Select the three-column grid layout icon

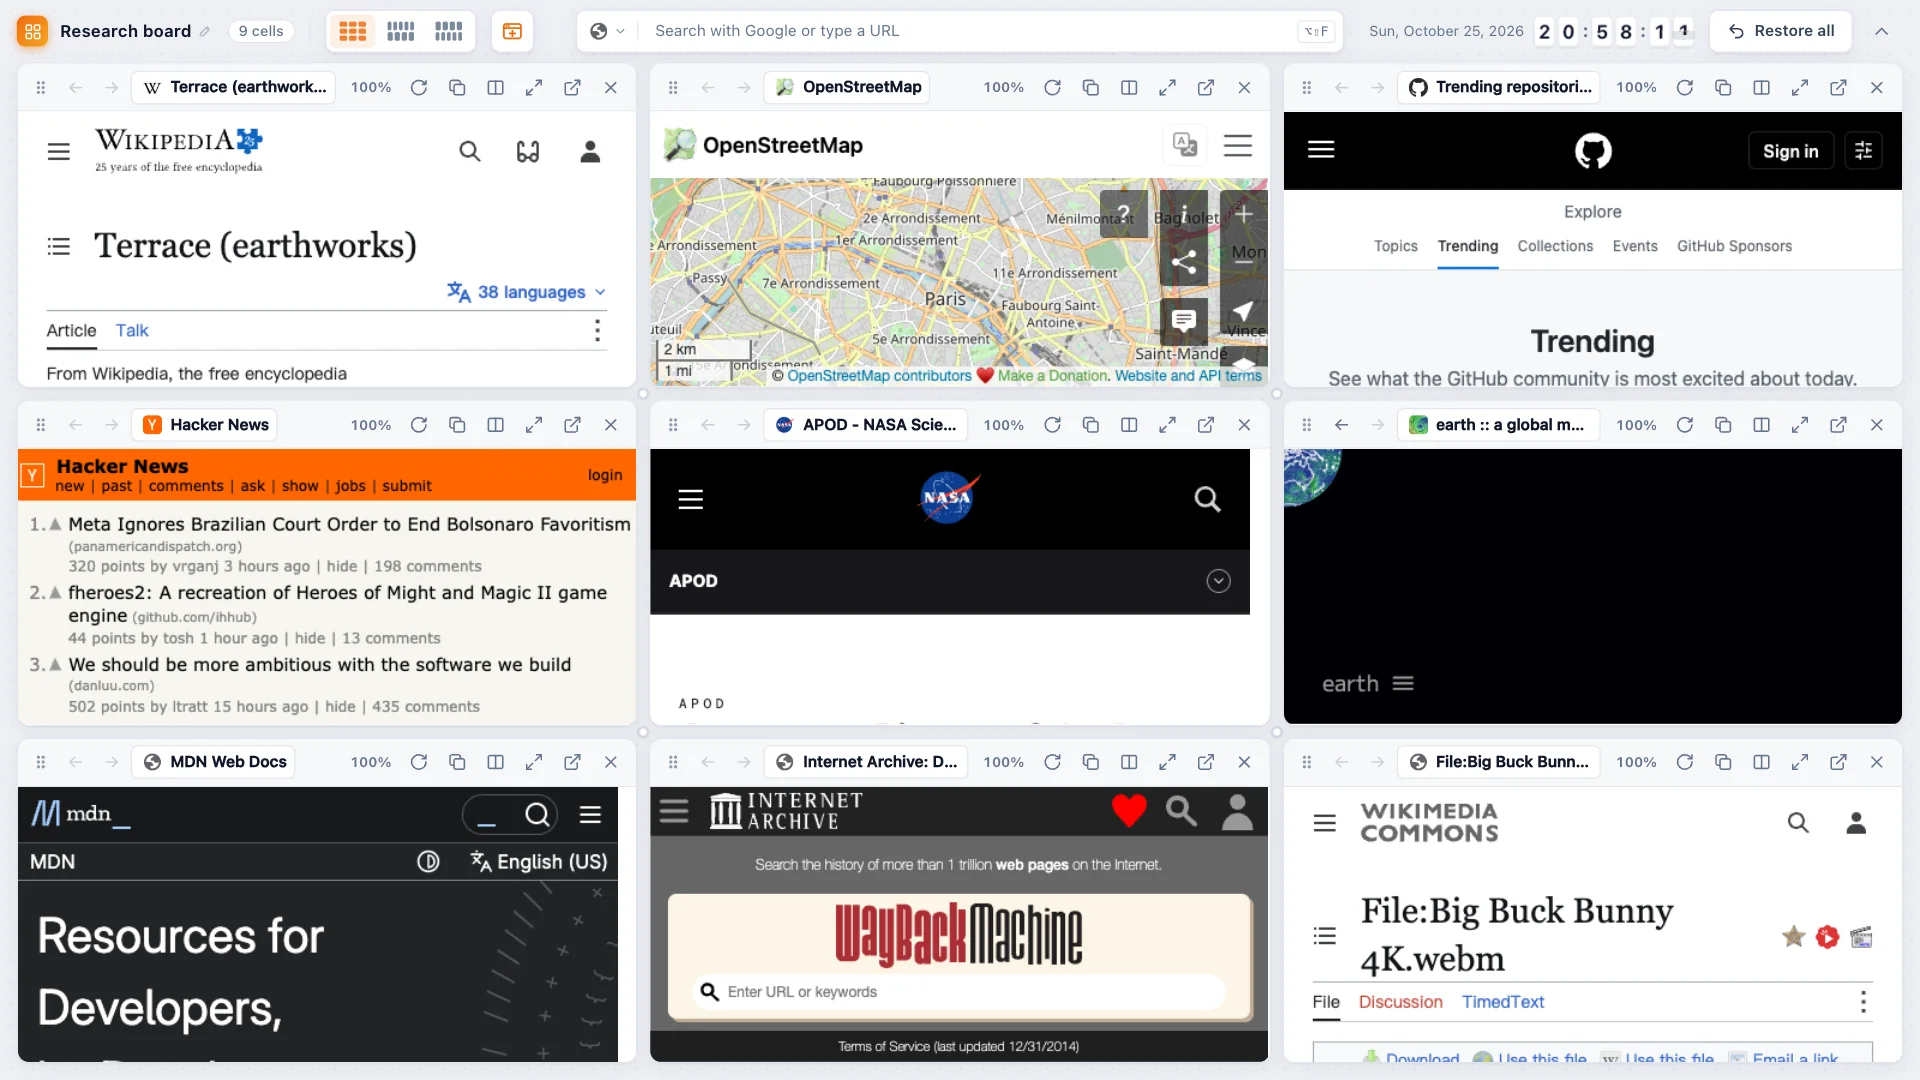[x=352, y=31]
